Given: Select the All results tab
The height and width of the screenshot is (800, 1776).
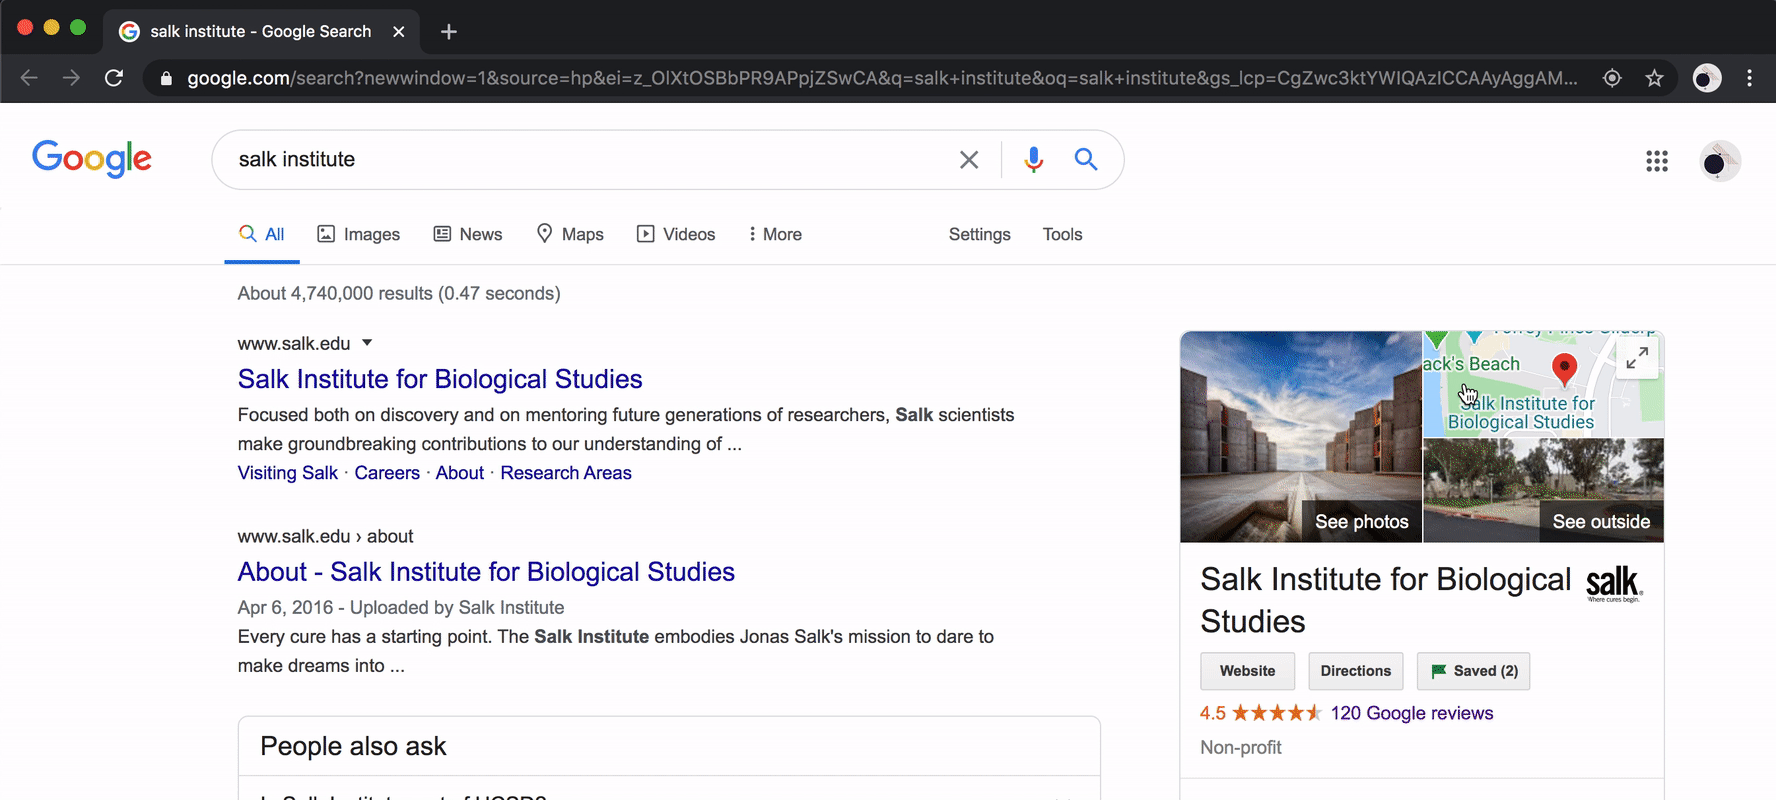Looking at the screenshot, I should [262, 234].
